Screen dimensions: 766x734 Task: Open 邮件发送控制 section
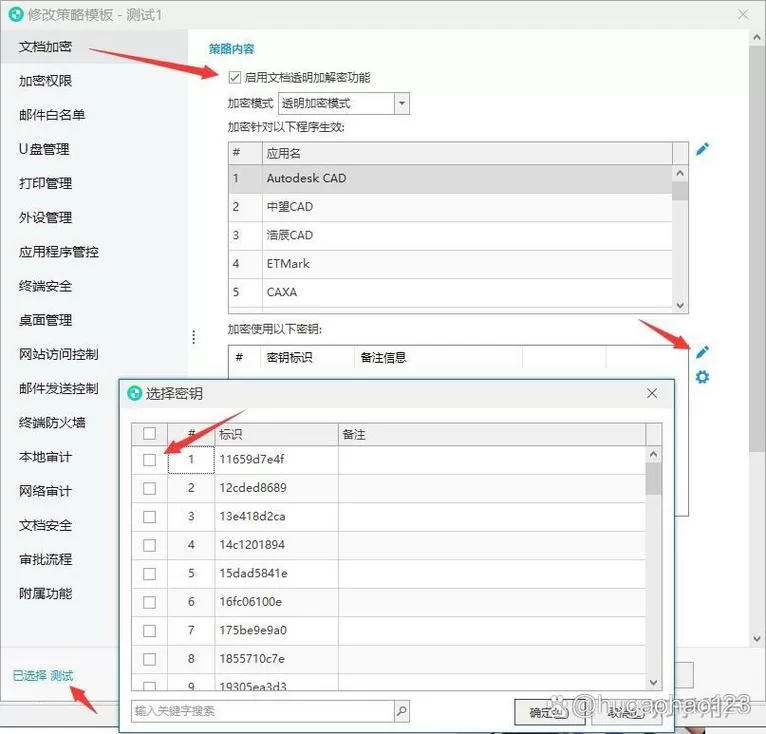(59, 389)
